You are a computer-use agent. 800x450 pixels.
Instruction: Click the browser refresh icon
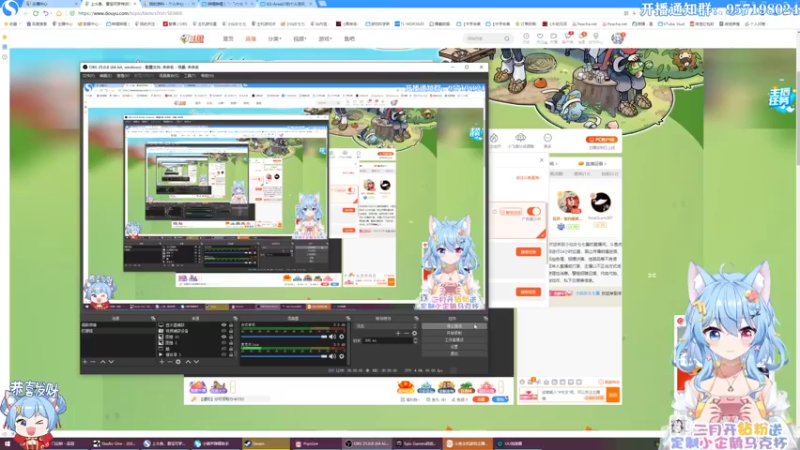(x=36, y=13)
